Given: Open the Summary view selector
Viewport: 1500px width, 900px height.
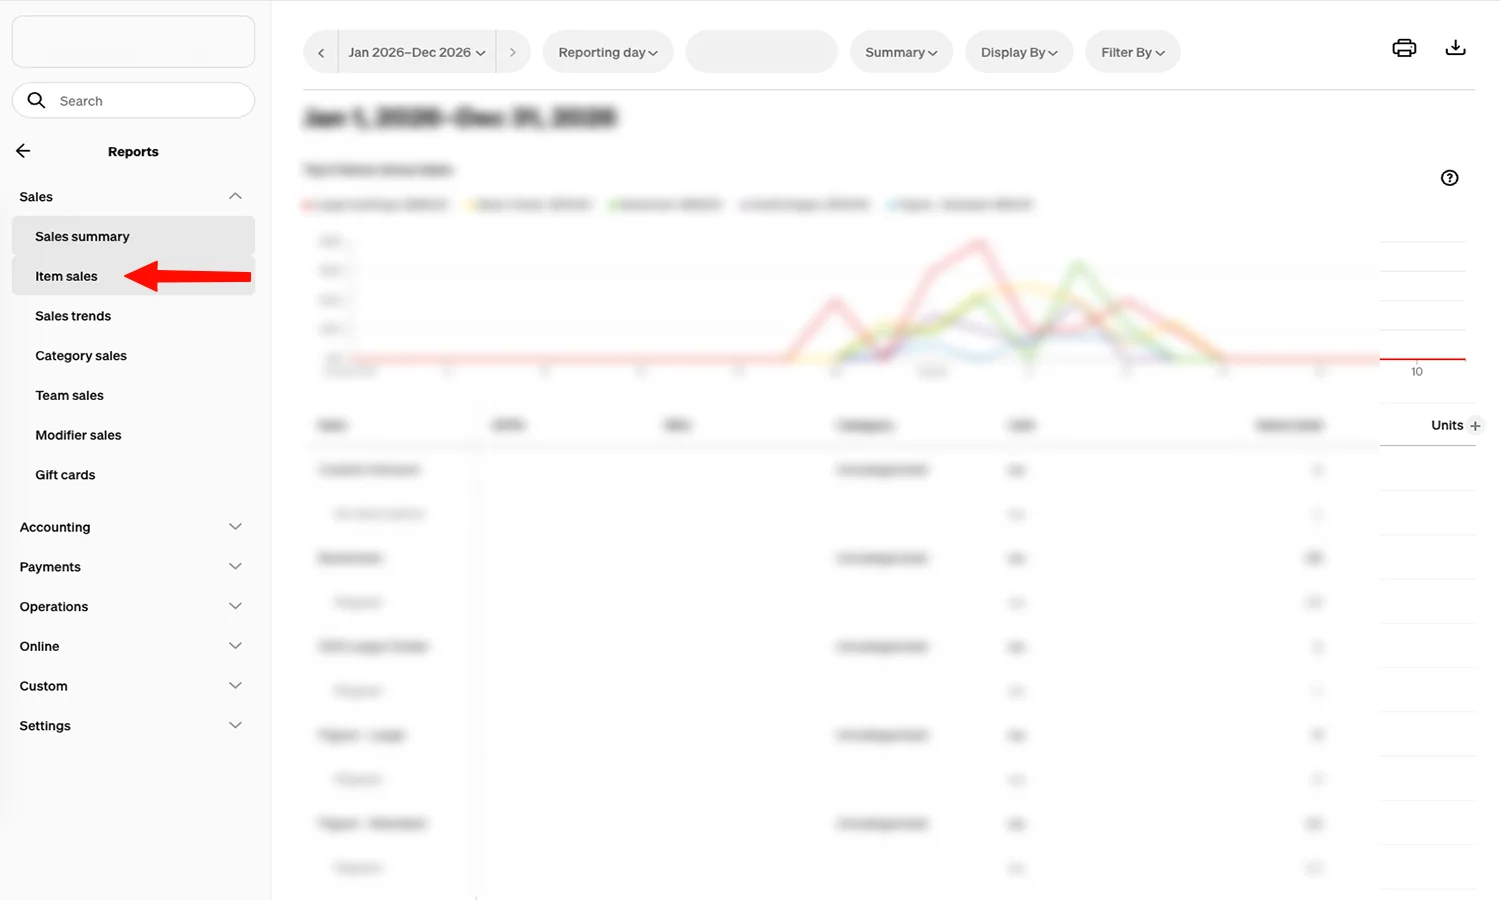Looking at the screenshot, I should click(x=900, y=51).
